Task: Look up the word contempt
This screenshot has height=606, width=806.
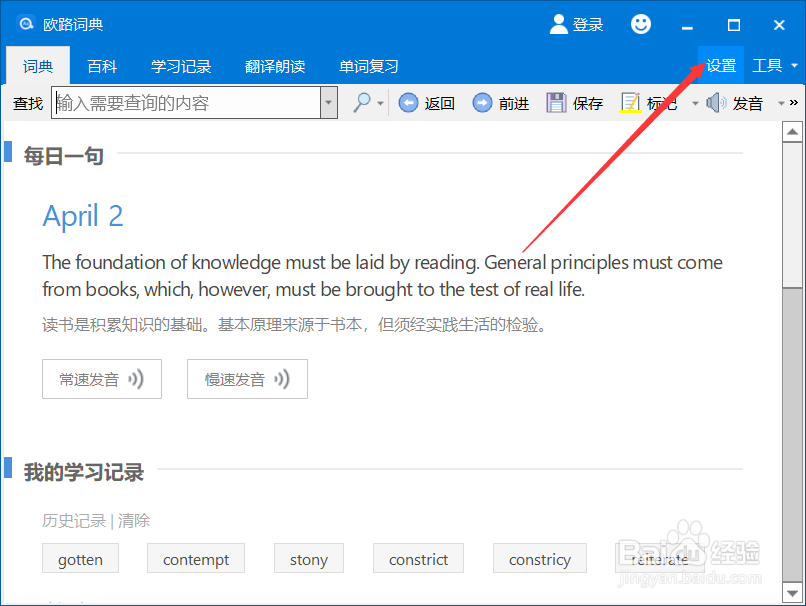Action: 196,559
